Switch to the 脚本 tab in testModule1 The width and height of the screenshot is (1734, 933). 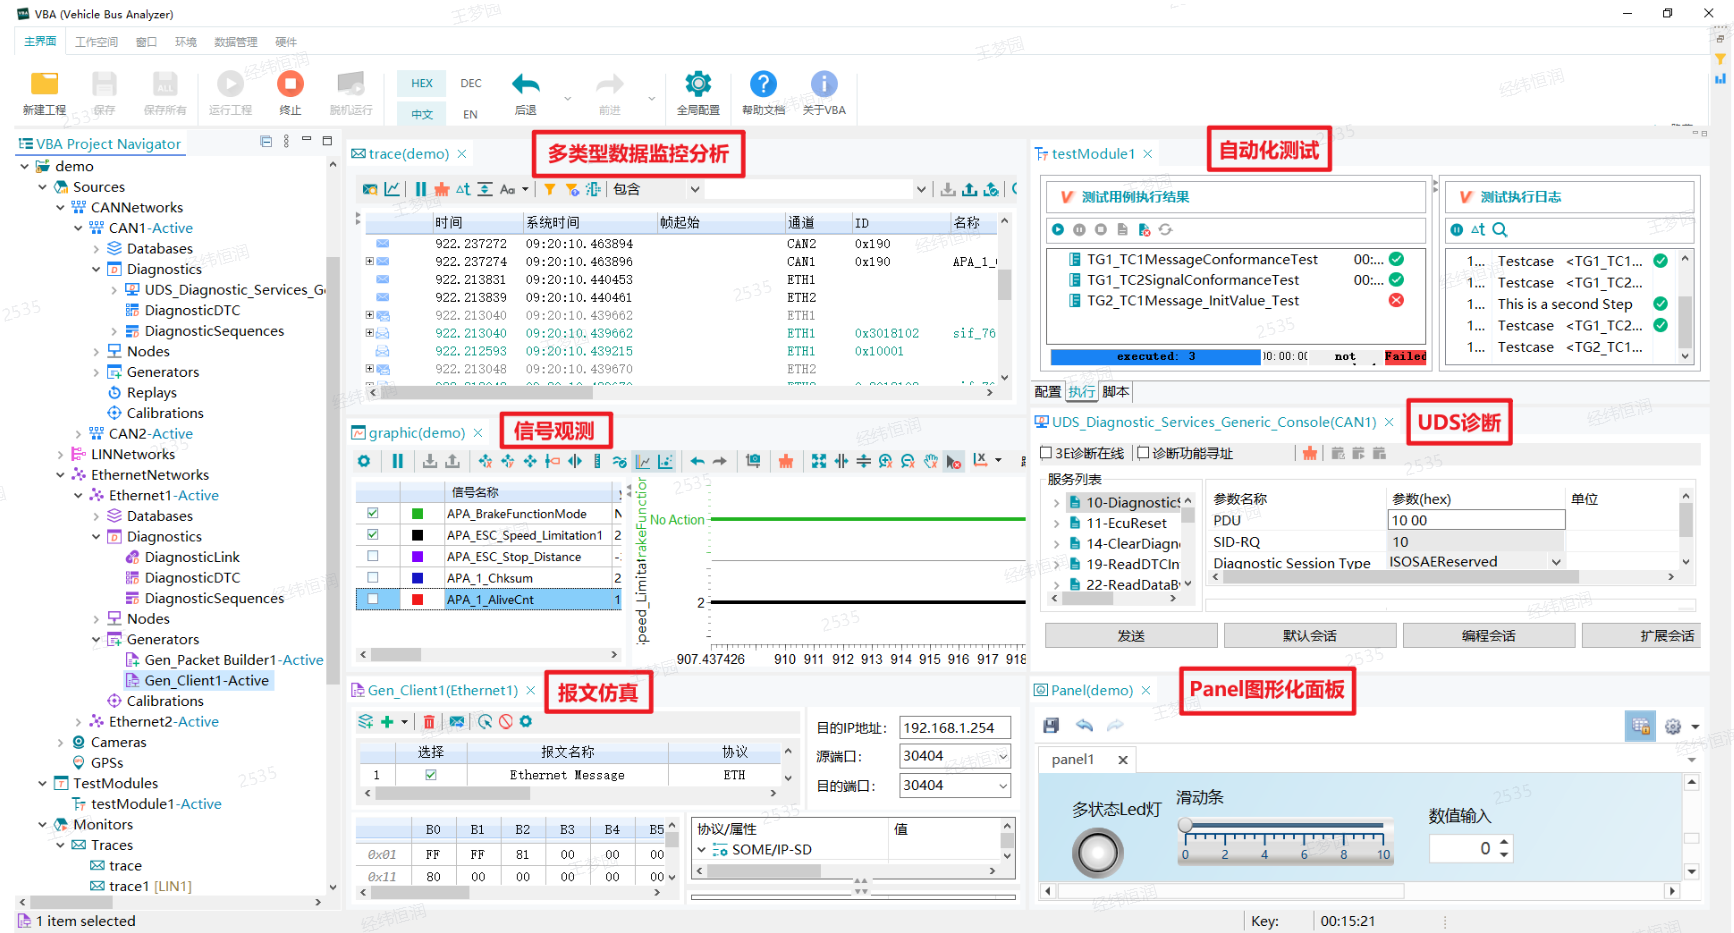point(1116,392)
